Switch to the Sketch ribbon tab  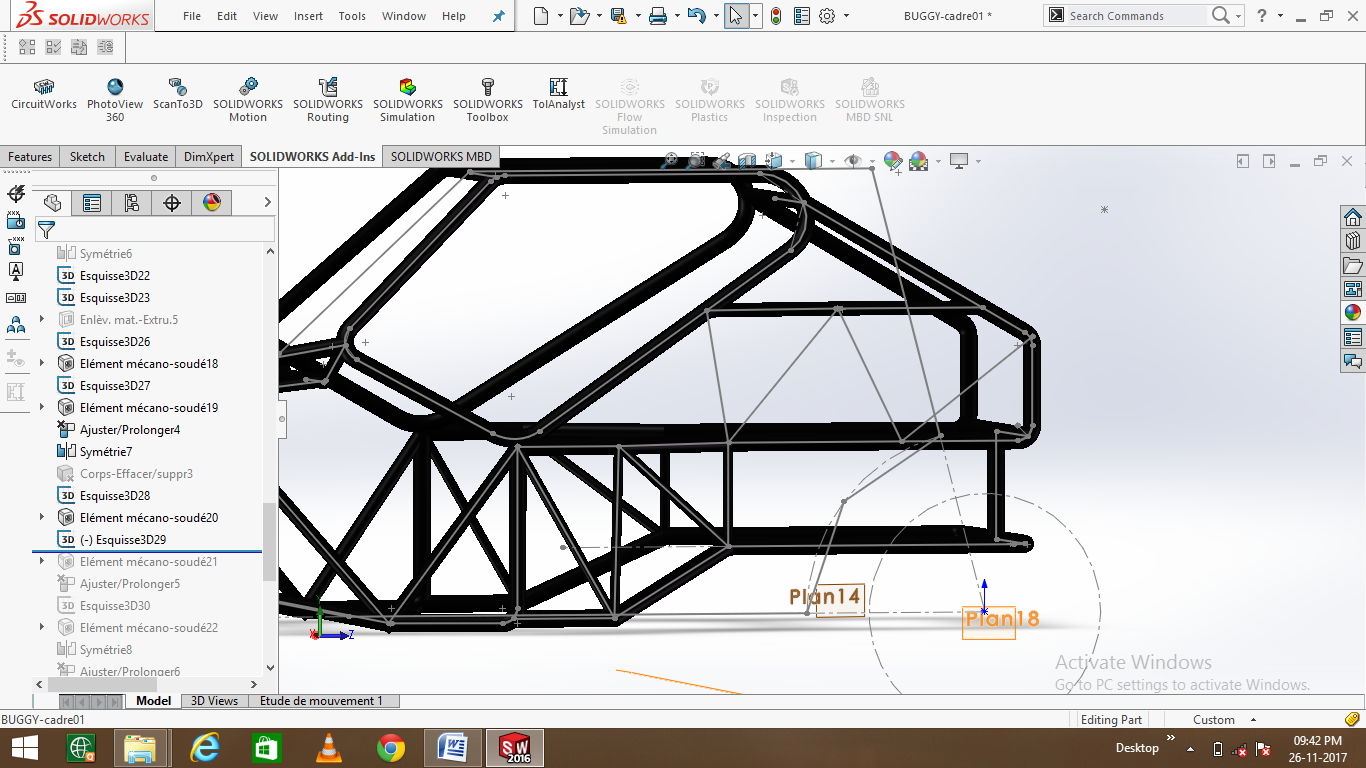click(86, 156)
